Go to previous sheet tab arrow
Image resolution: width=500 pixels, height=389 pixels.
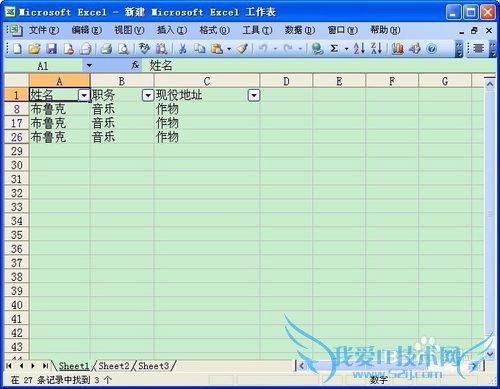point(21,366)
